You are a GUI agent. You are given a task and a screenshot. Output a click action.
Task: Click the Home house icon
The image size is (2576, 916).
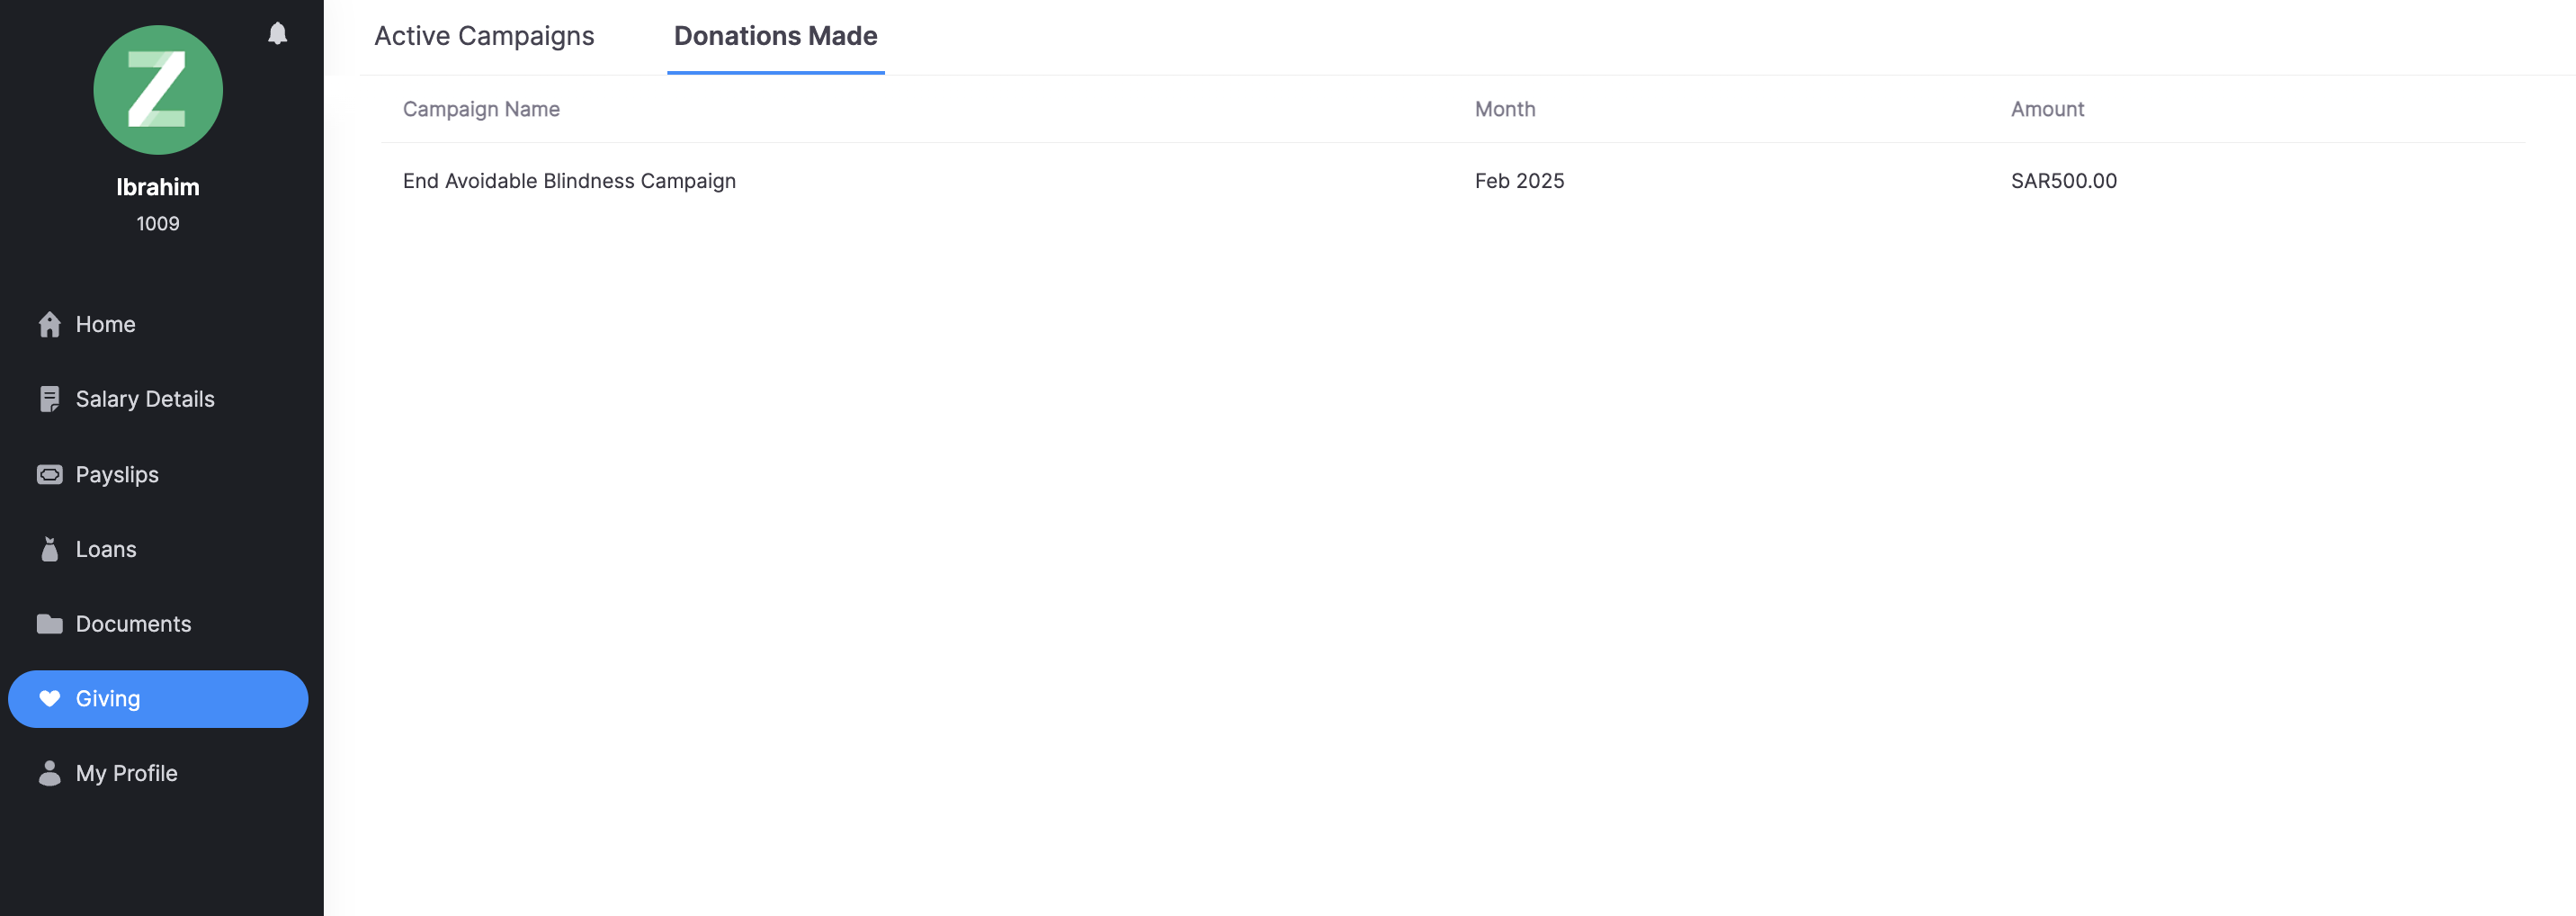pyautogui.click(x=49, y=324)
